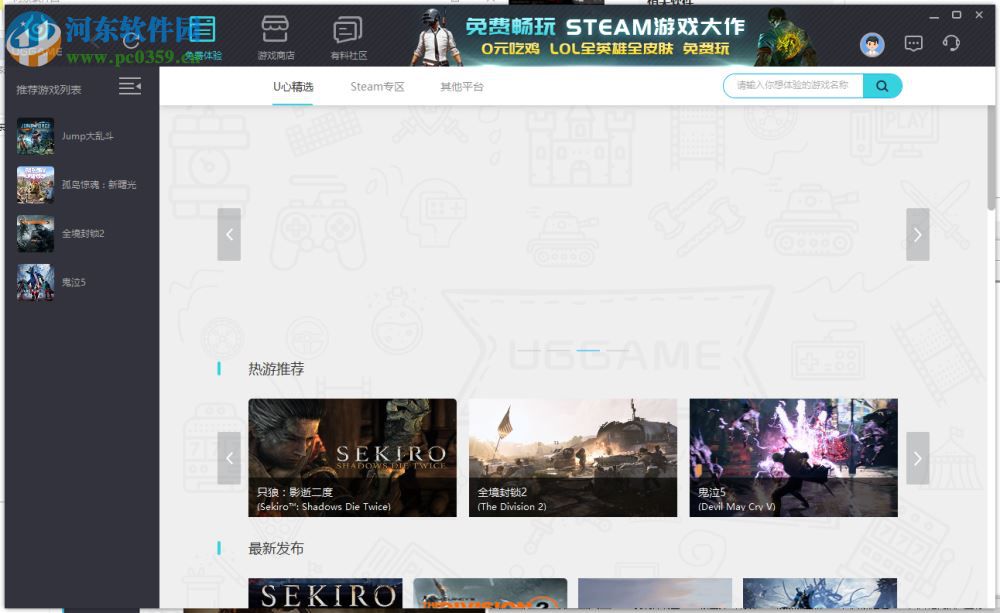Open the user avatar profile
Viewport: 1000px width, 613px height.
coord(872,45)
